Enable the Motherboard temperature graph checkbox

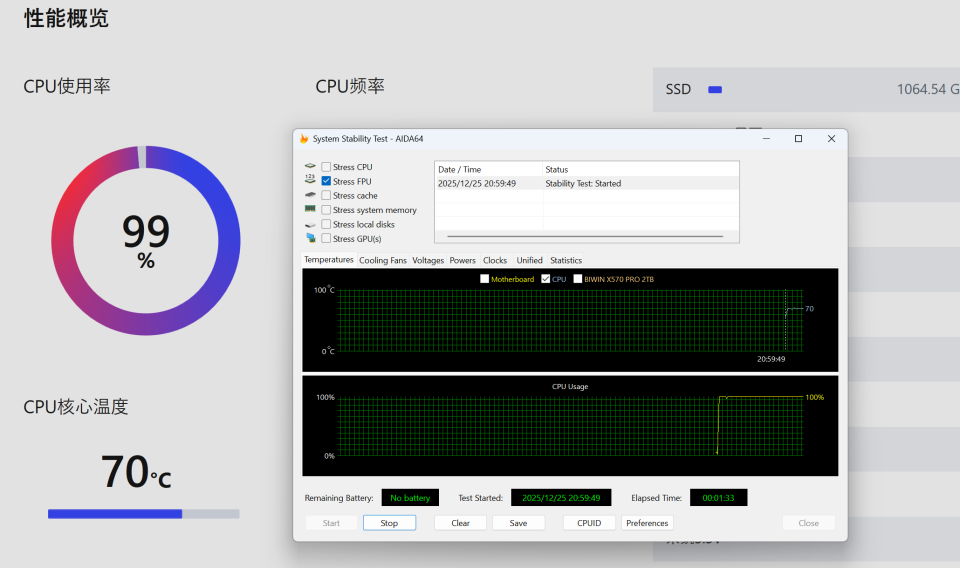pos(485,279)
